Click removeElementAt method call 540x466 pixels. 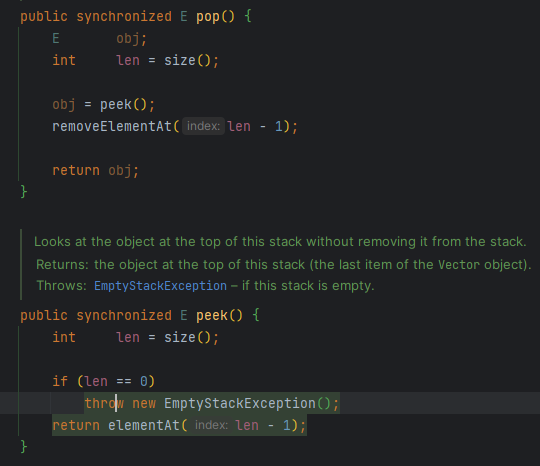click(112, 126)
